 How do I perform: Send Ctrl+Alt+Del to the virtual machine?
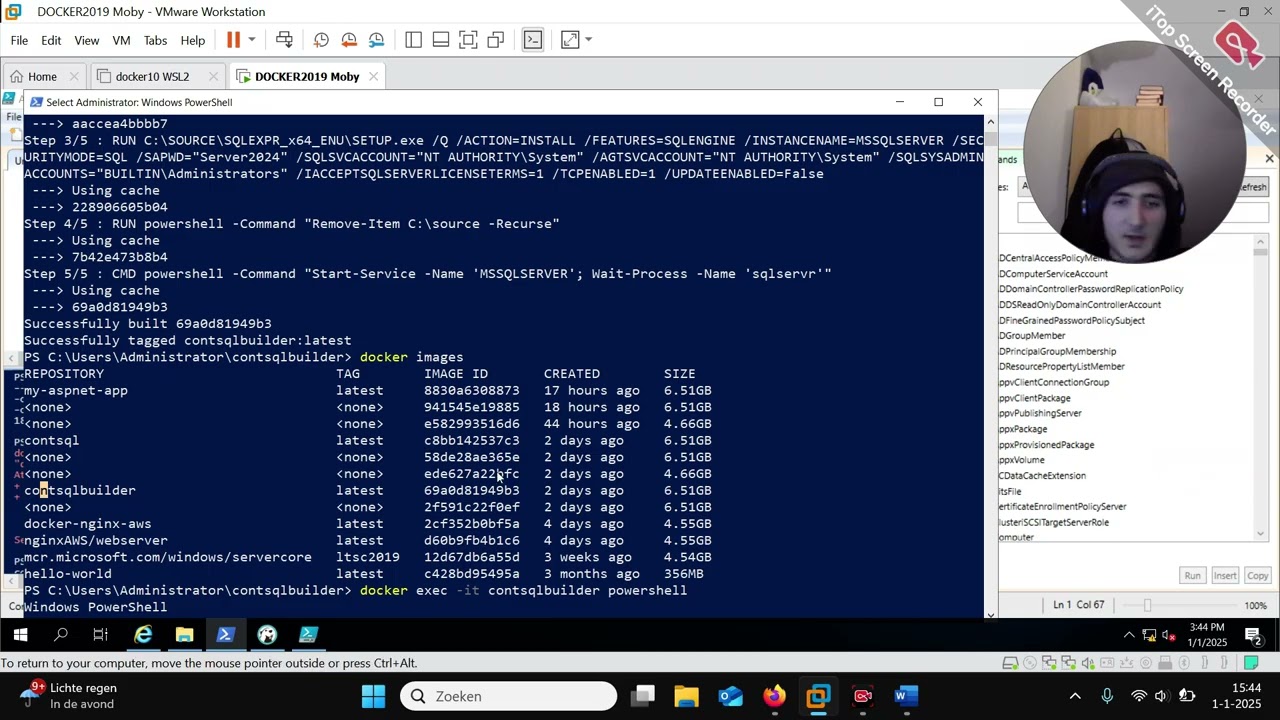[x=284, y=40]
